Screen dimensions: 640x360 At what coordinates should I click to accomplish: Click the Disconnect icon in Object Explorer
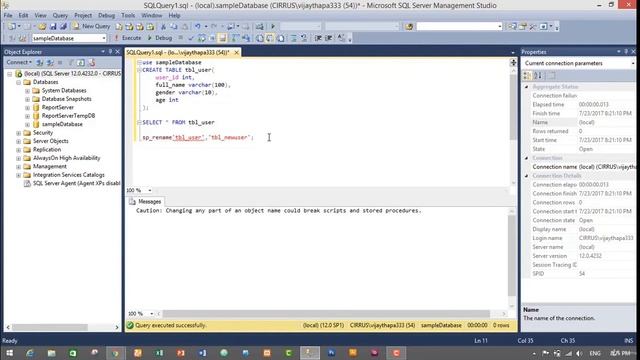click(50, 62)
